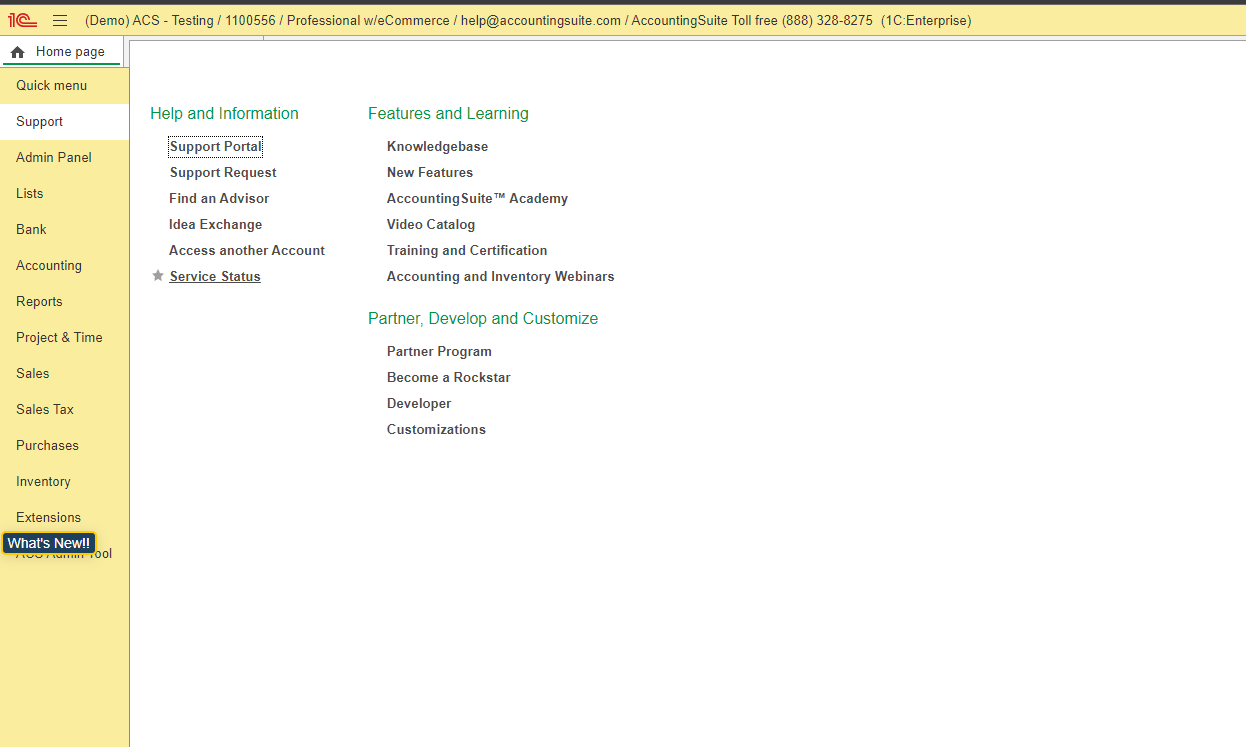Open the Bank section

click(x=64, y=230)
